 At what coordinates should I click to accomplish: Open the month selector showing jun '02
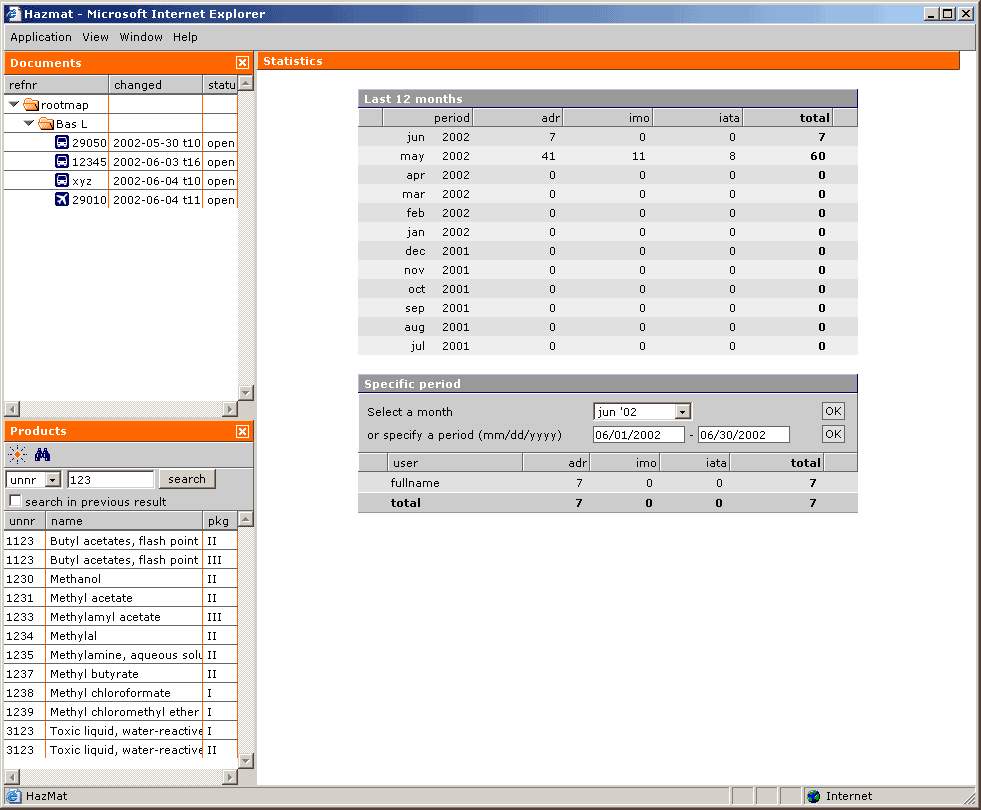(682, 412)
